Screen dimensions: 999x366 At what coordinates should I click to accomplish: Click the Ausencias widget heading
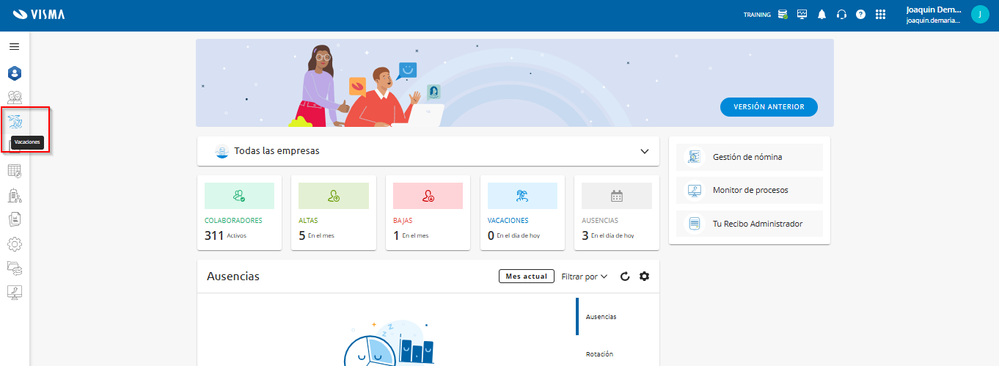(x=233, y=276)
